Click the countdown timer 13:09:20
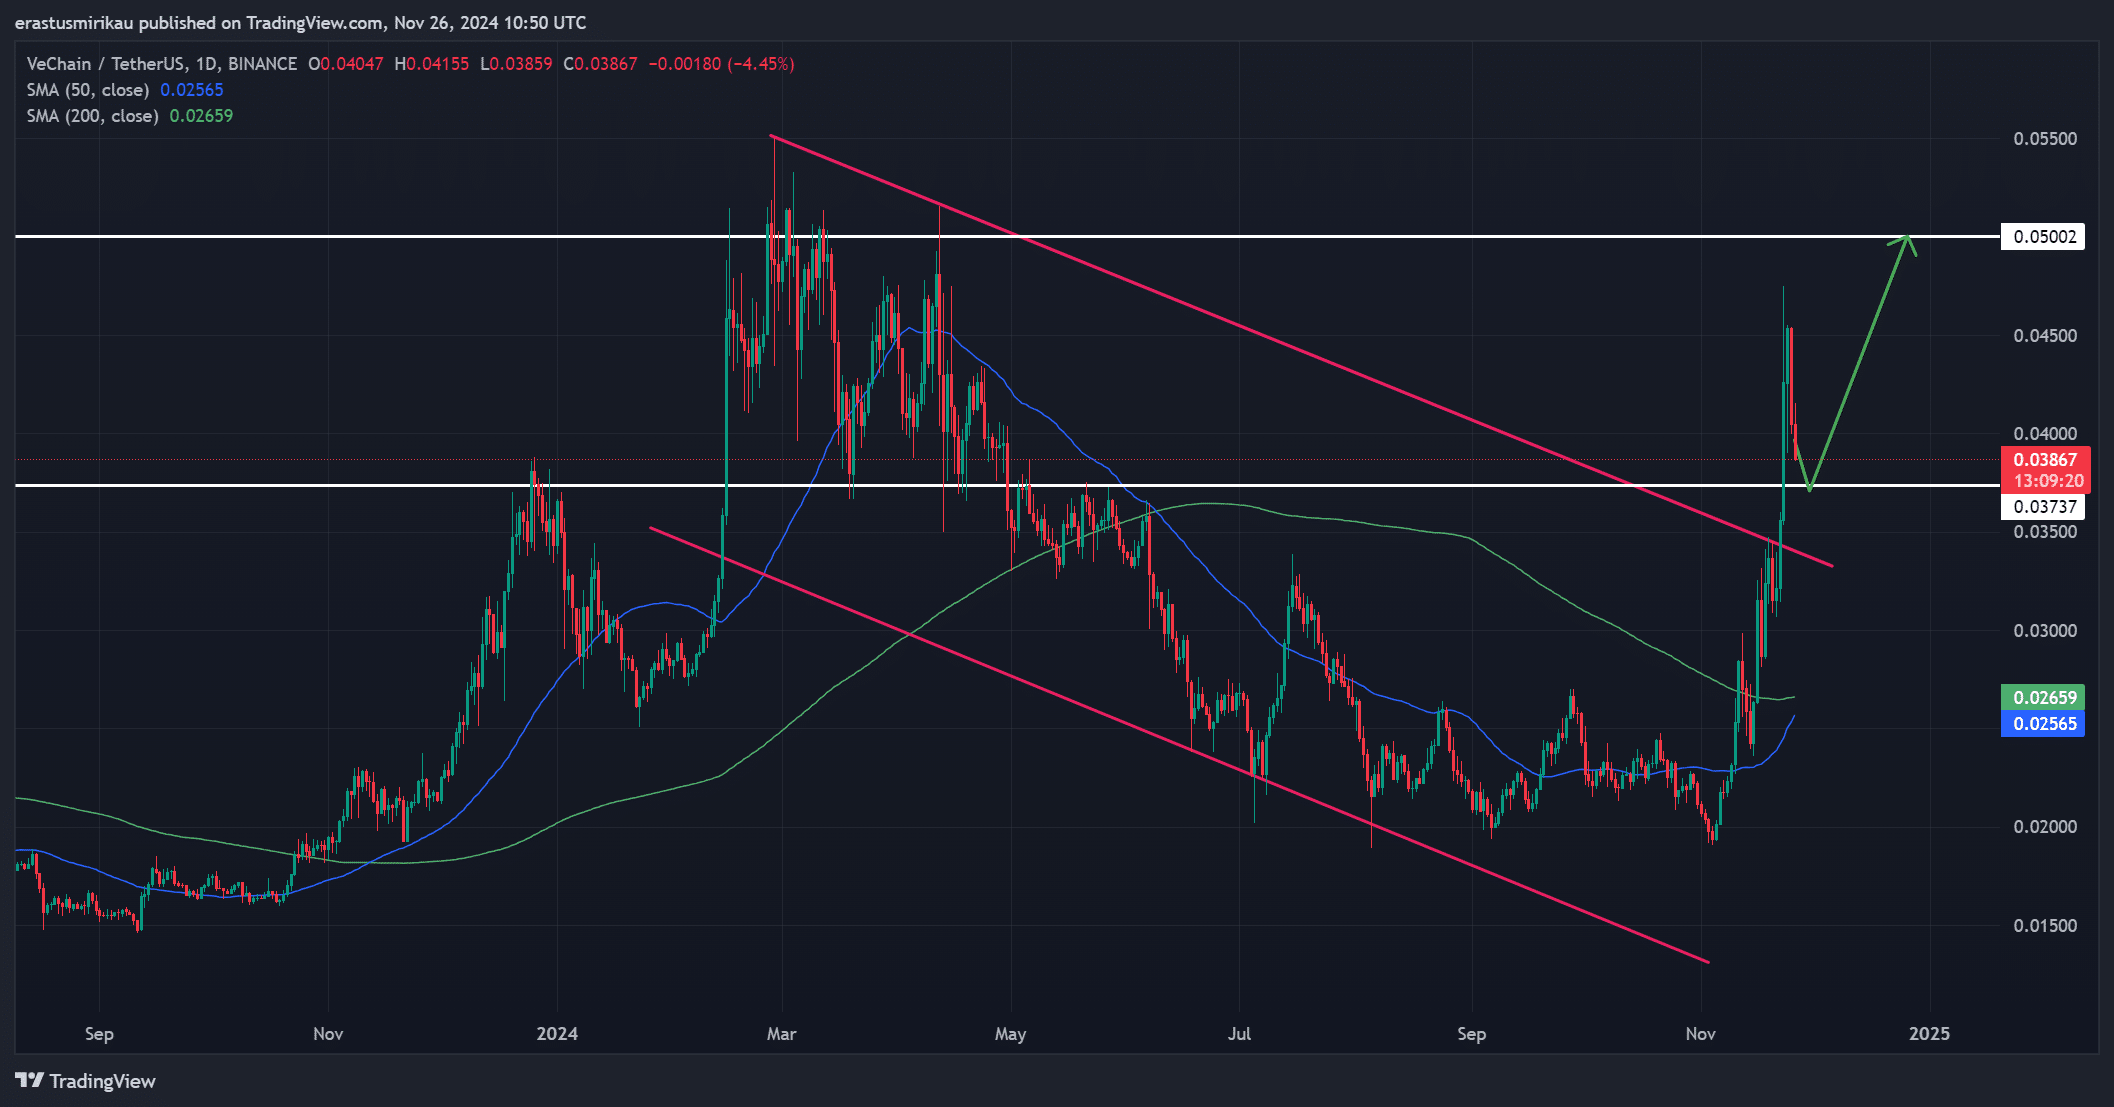Screen dimensions: 2114x1107 (x=2048, y=481)
